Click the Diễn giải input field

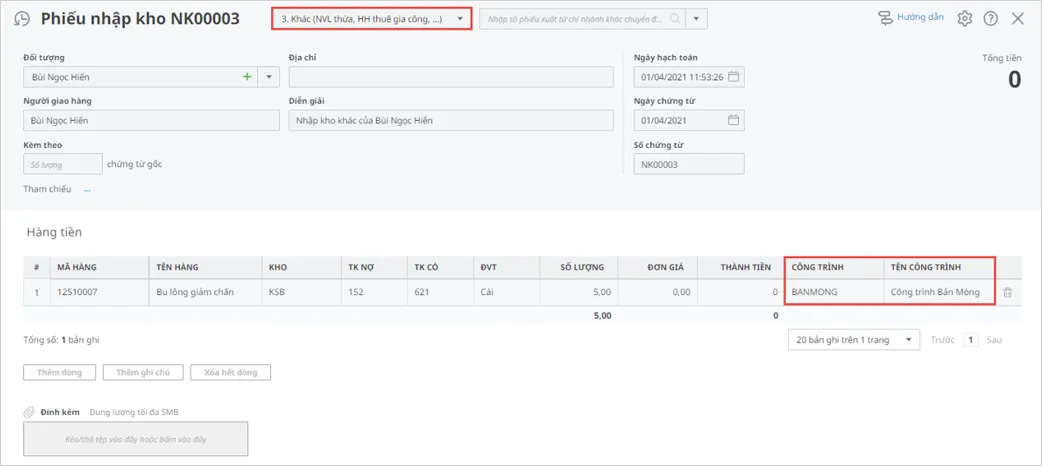[450, 121]
